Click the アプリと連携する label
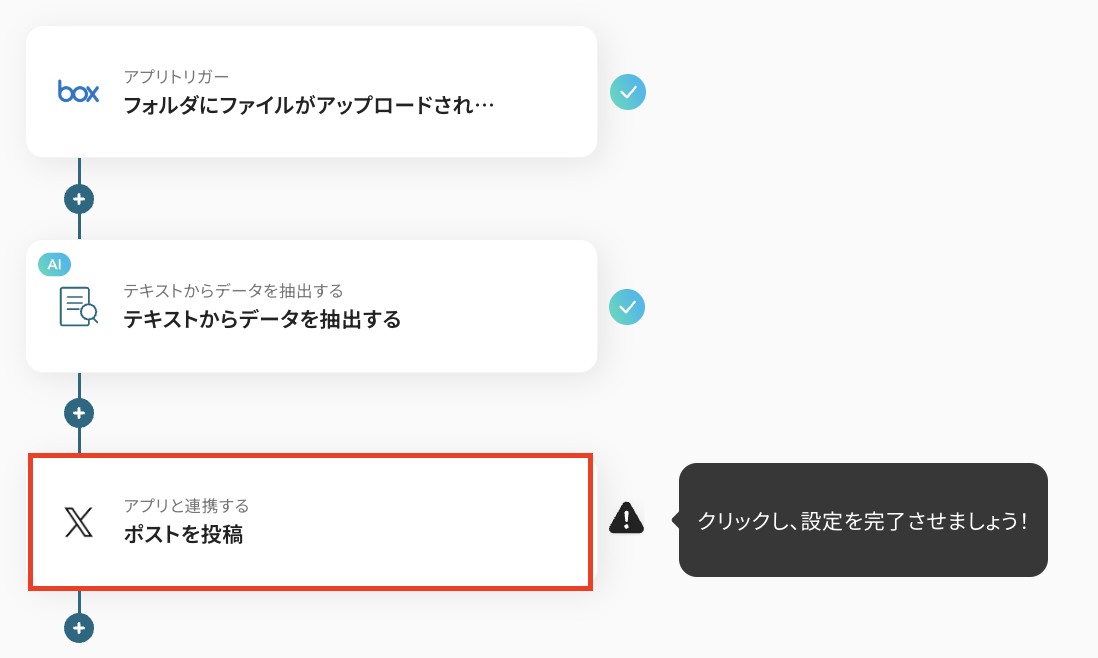The height and width of the screenshot is (658, 1098). pos(186,505)
